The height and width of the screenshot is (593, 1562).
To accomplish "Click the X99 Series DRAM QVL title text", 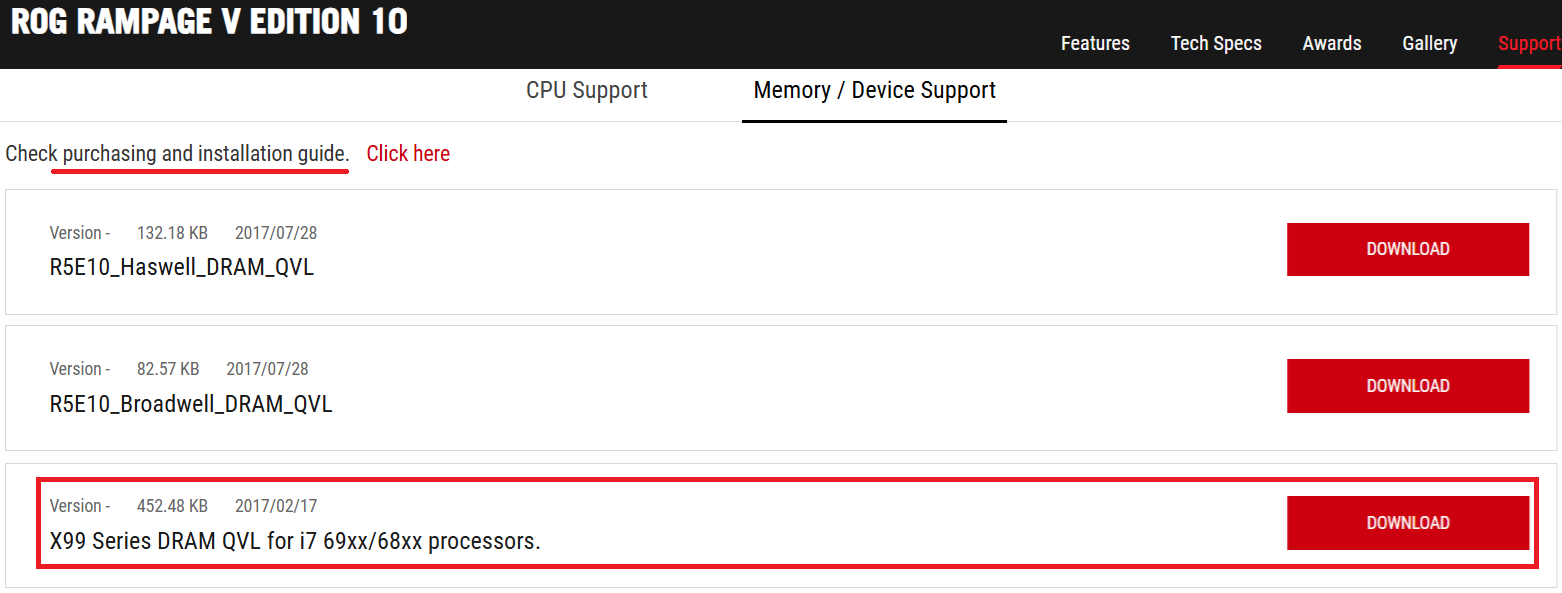I will pos(295,541).
